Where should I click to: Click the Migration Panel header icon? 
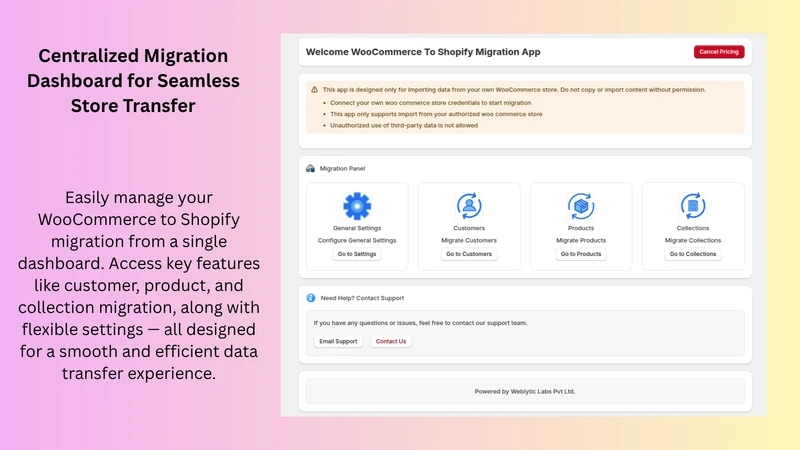[310, 168]
